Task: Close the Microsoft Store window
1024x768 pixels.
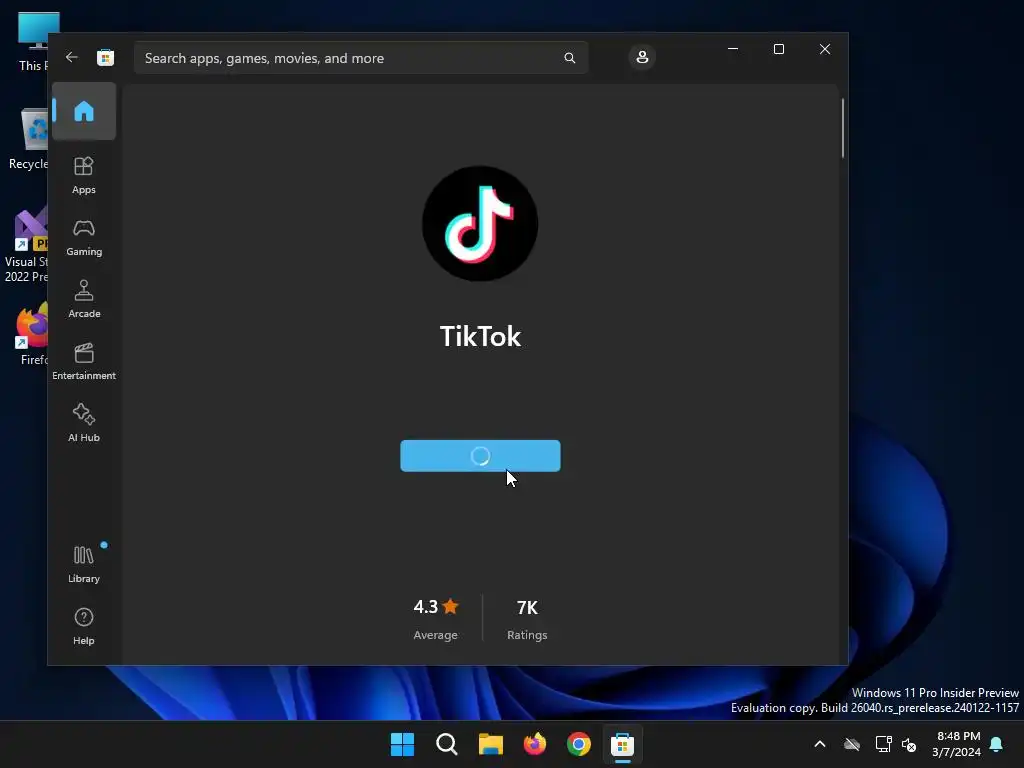Action: click(x=825, y=49)
